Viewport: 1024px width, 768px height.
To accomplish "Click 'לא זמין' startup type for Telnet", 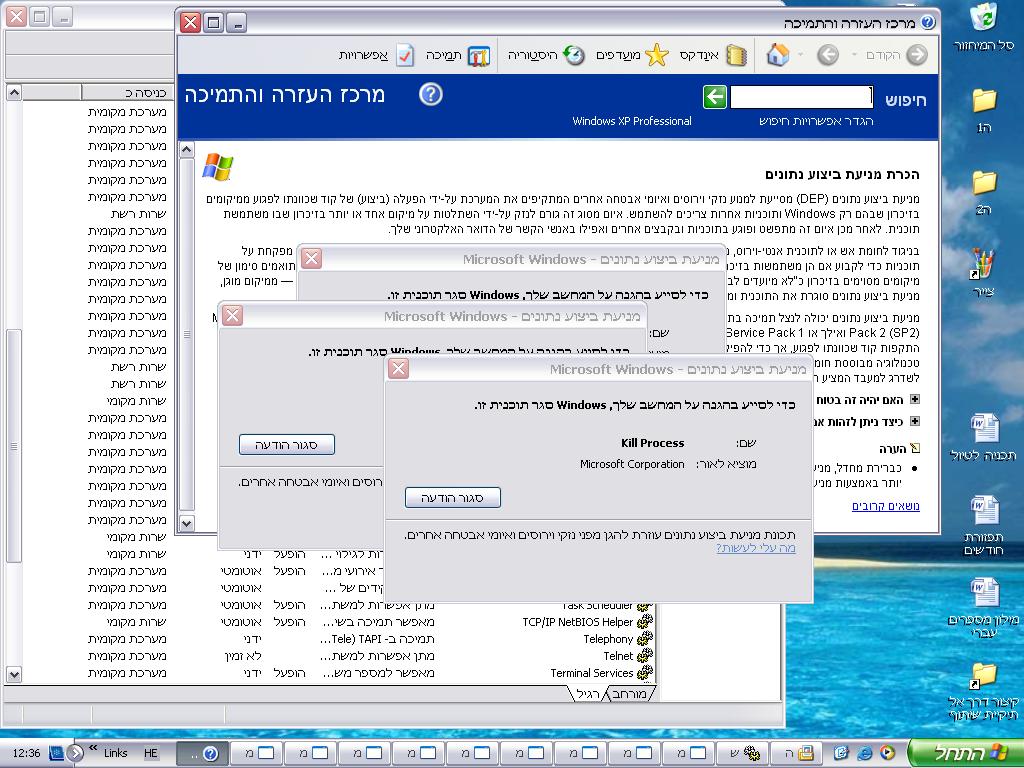I will click(x=243, y=656).
